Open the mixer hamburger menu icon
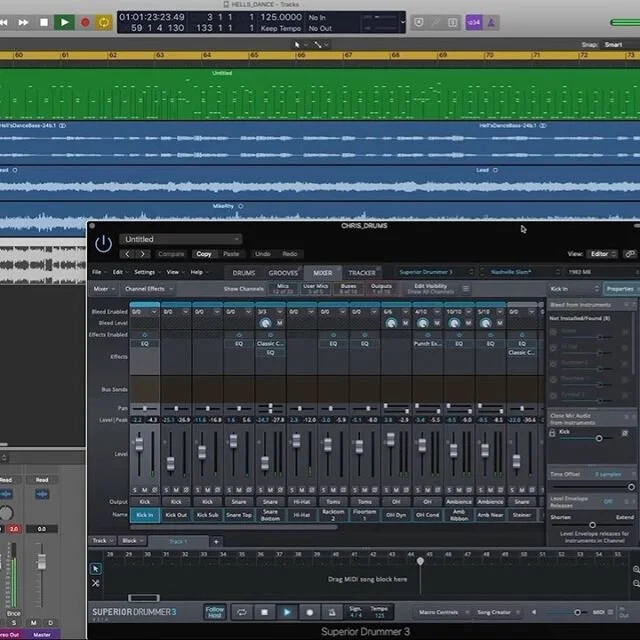640x640 pixels. 466,289
